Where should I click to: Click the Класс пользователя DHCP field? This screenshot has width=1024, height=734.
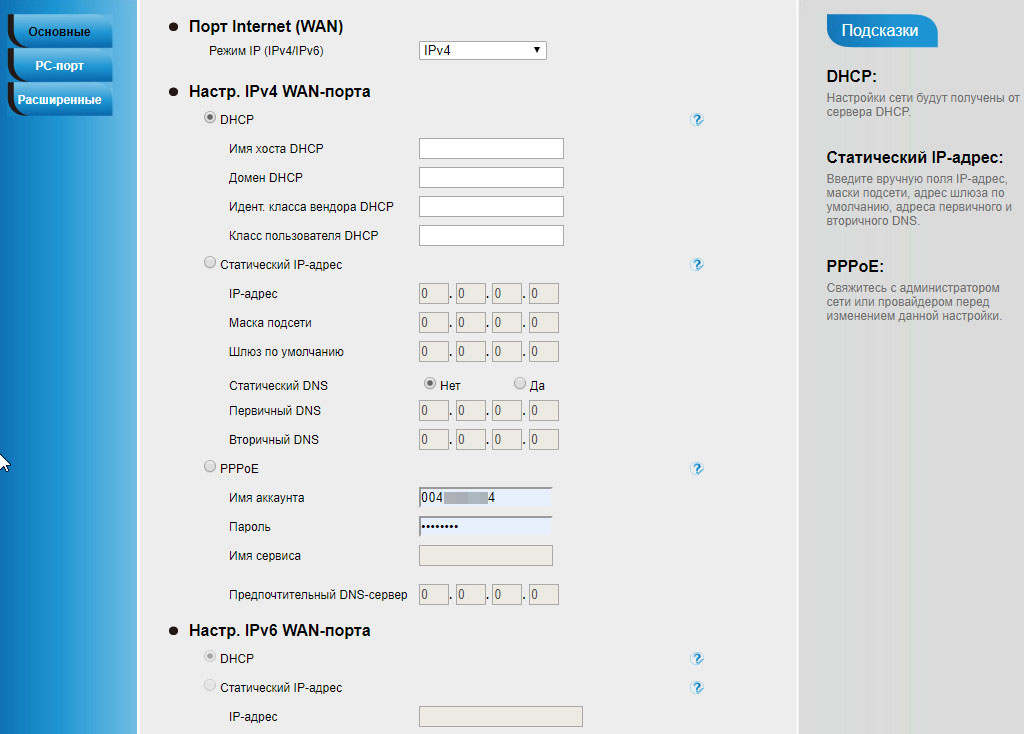(x=491, y=236)
